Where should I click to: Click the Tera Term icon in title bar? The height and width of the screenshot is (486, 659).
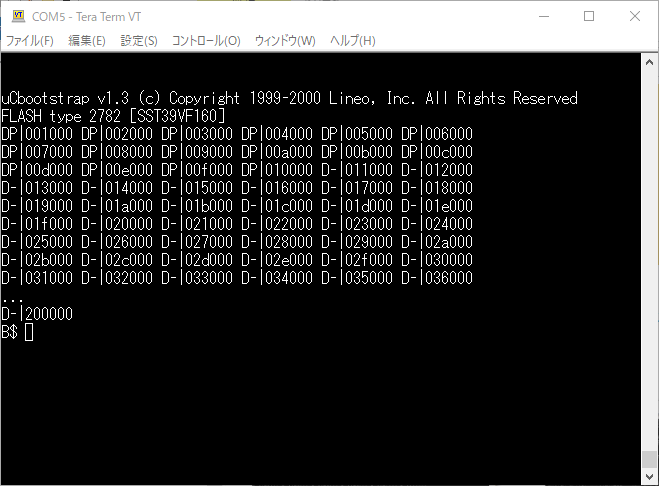tap(17, 16)
